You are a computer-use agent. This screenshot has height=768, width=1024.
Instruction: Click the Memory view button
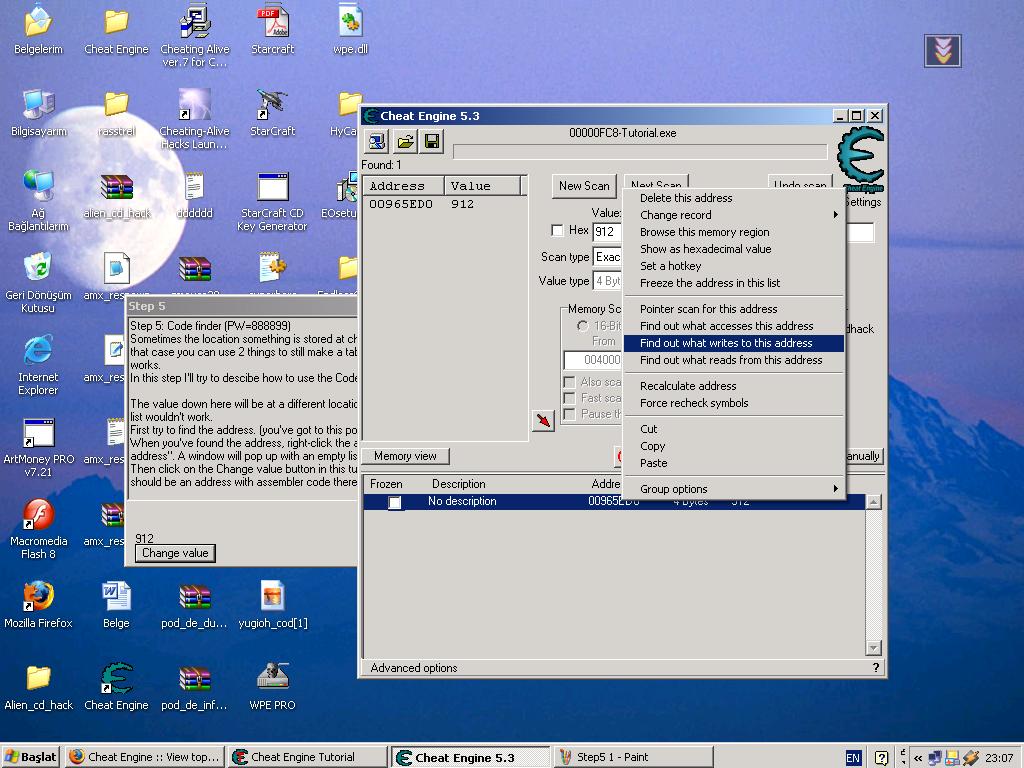pos(405,456)
